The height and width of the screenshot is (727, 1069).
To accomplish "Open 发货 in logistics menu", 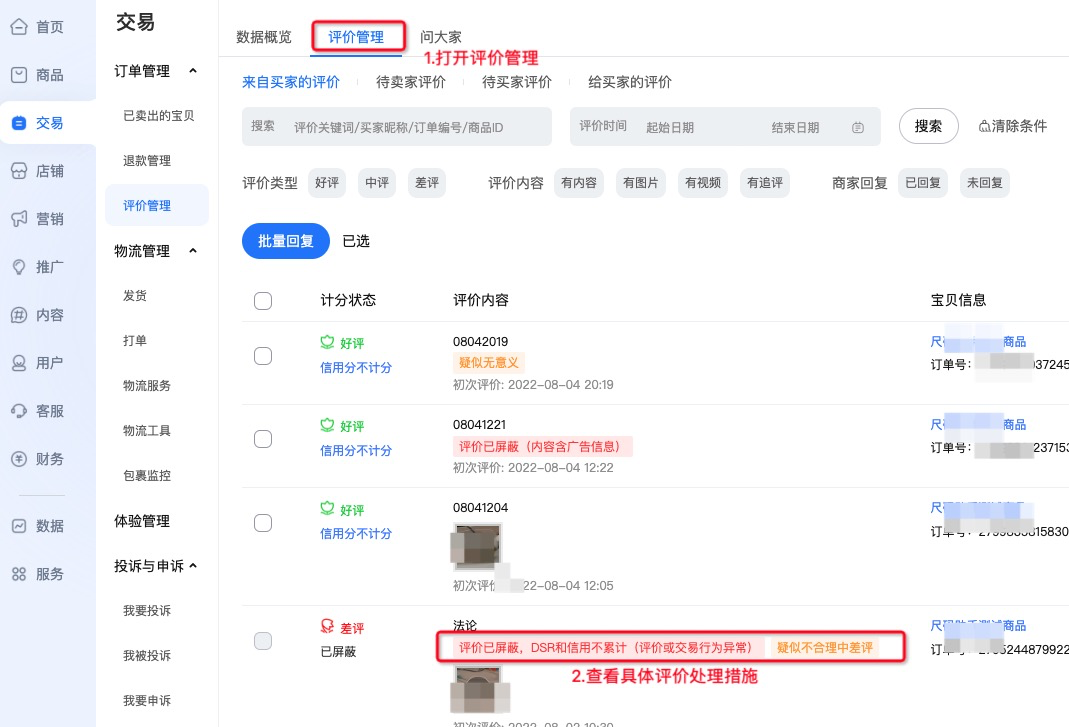I will (x=135, y=295).
